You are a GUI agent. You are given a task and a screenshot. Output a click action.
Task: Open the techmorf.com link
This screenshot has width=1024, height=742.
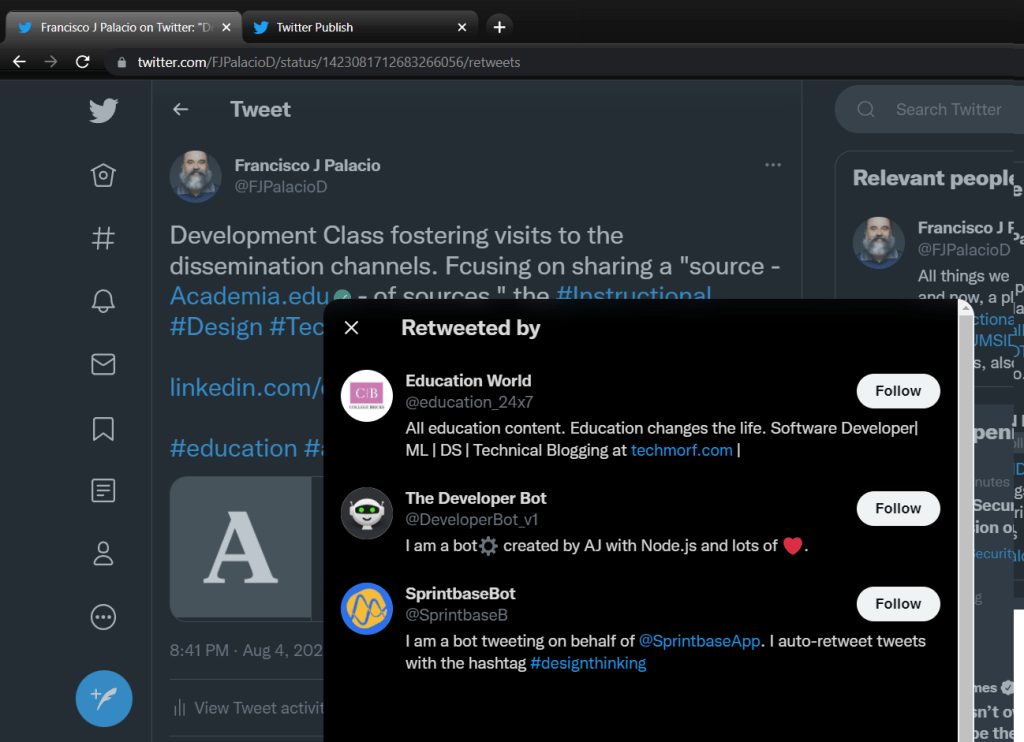pos(681,450)
